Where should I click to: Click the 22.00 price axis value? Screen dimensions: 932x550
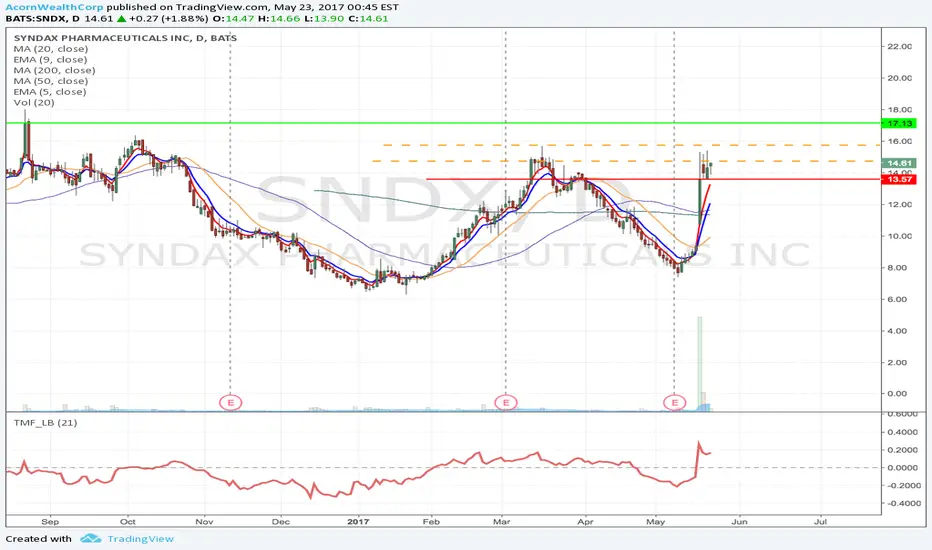point(899,46)
